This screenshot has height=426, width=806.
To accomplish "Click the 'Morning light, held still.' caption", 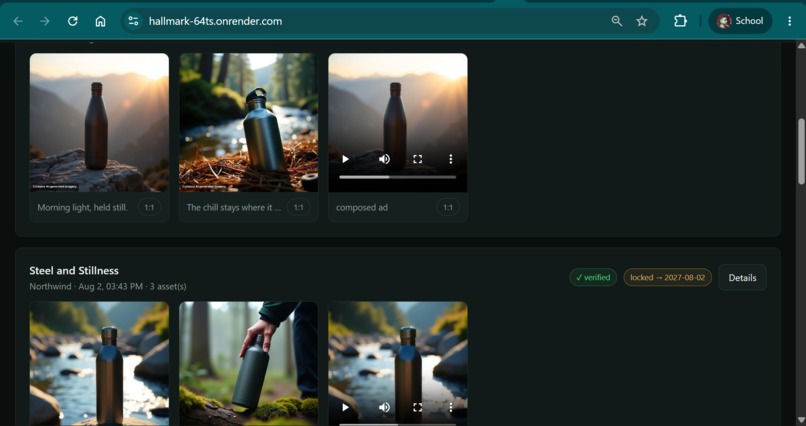I will (x=82, y=208).
